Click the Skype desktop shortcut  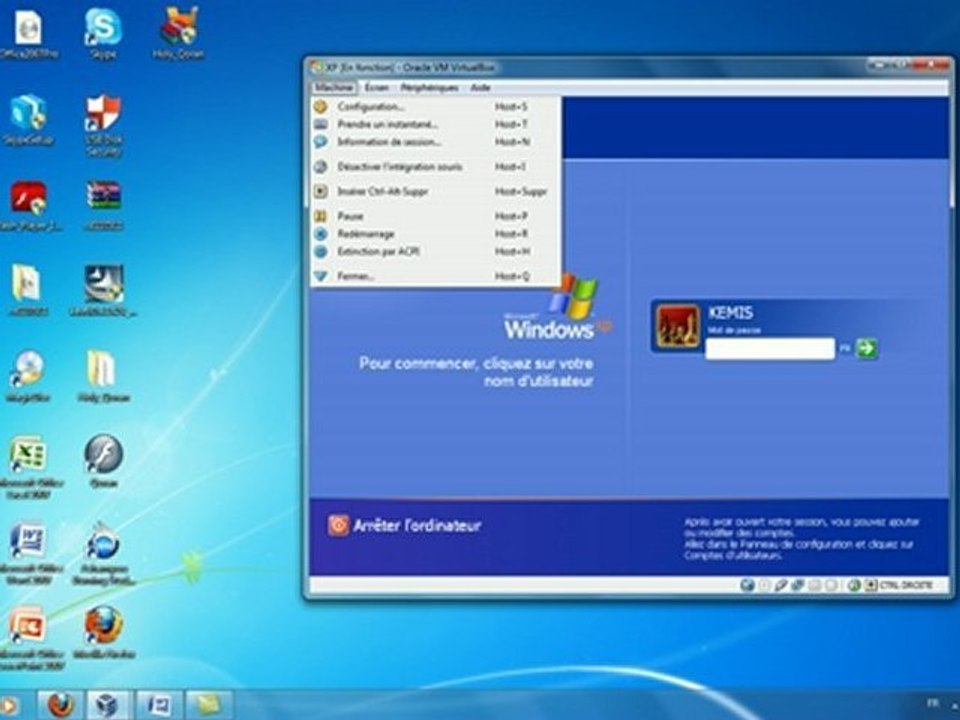103,34
